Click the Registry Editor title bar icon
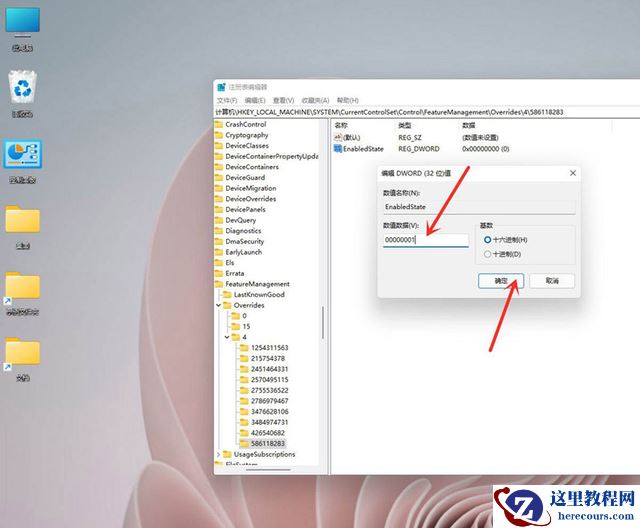Screen dimensions: 640x528 221,87
